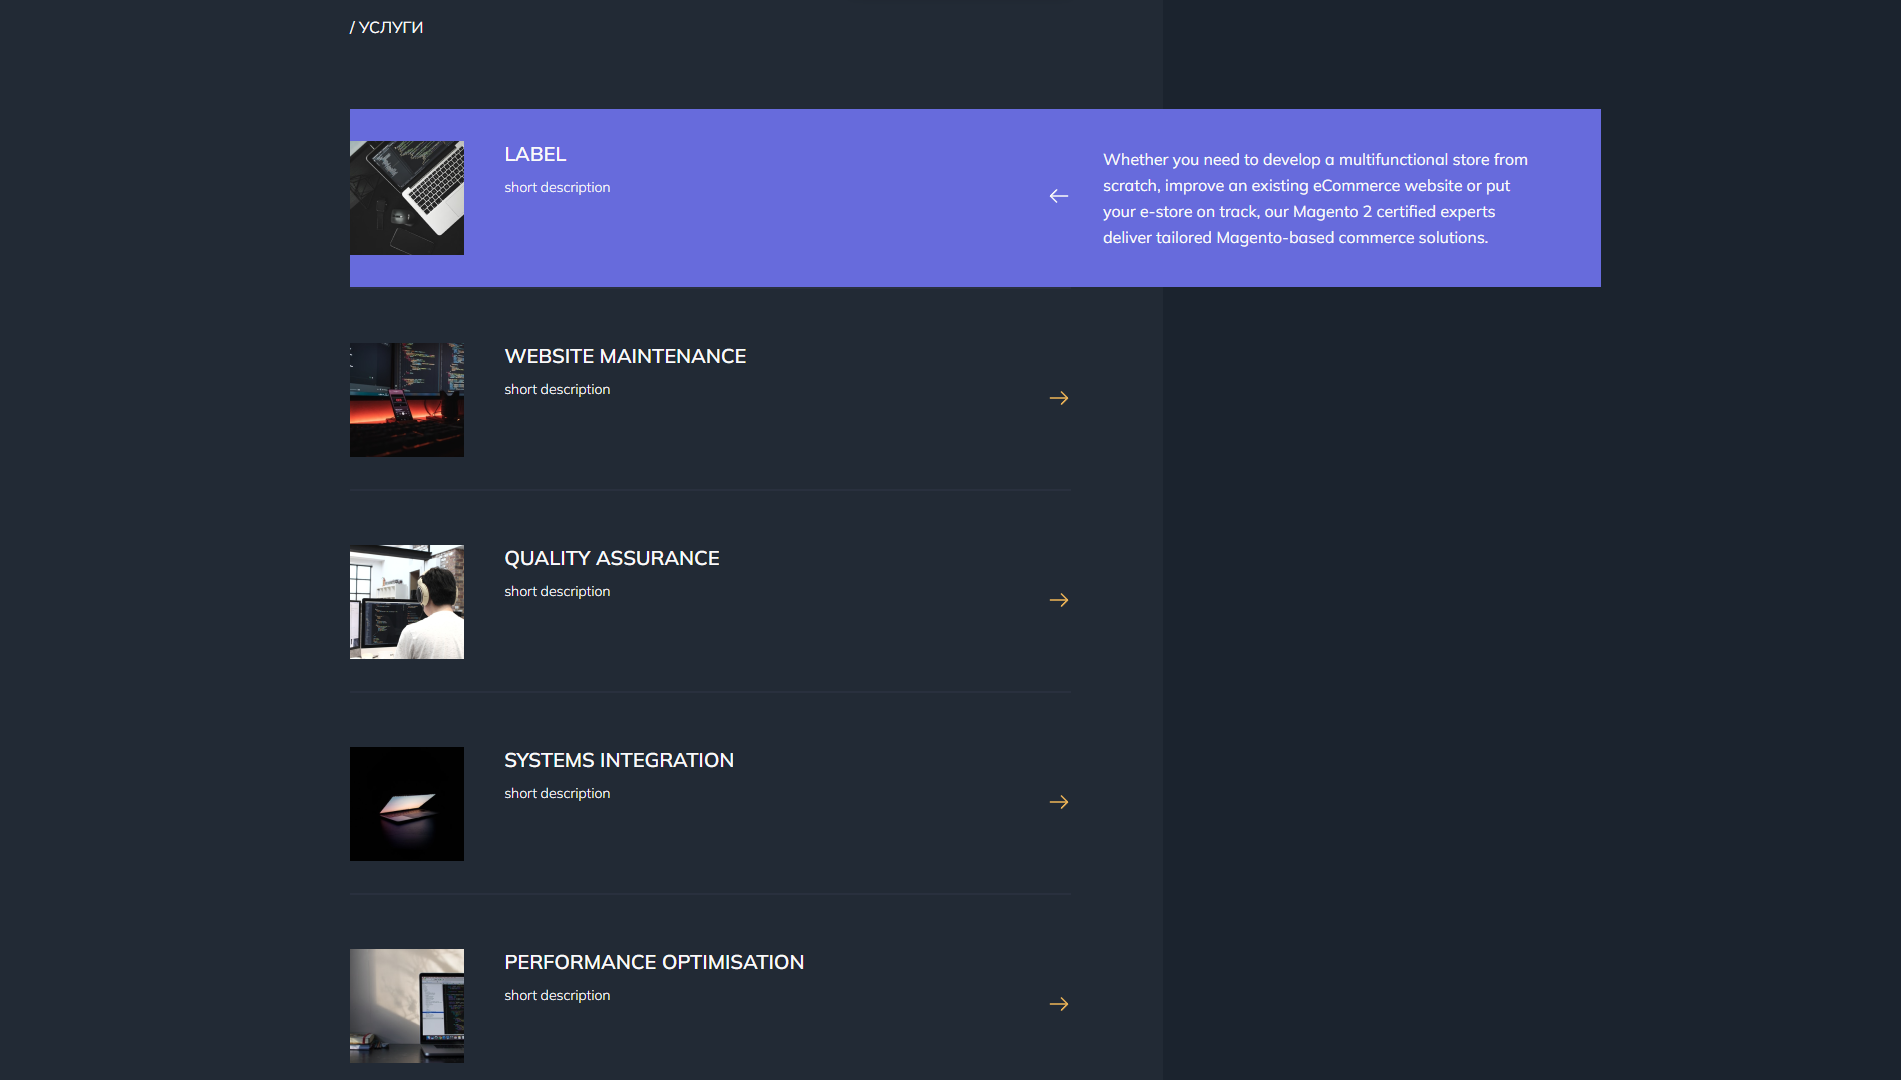Open the Systems Integration thumbnail image
The width and height of the screenshot is (1901, 1080).
pyautogui.click(x=407, y=804)
